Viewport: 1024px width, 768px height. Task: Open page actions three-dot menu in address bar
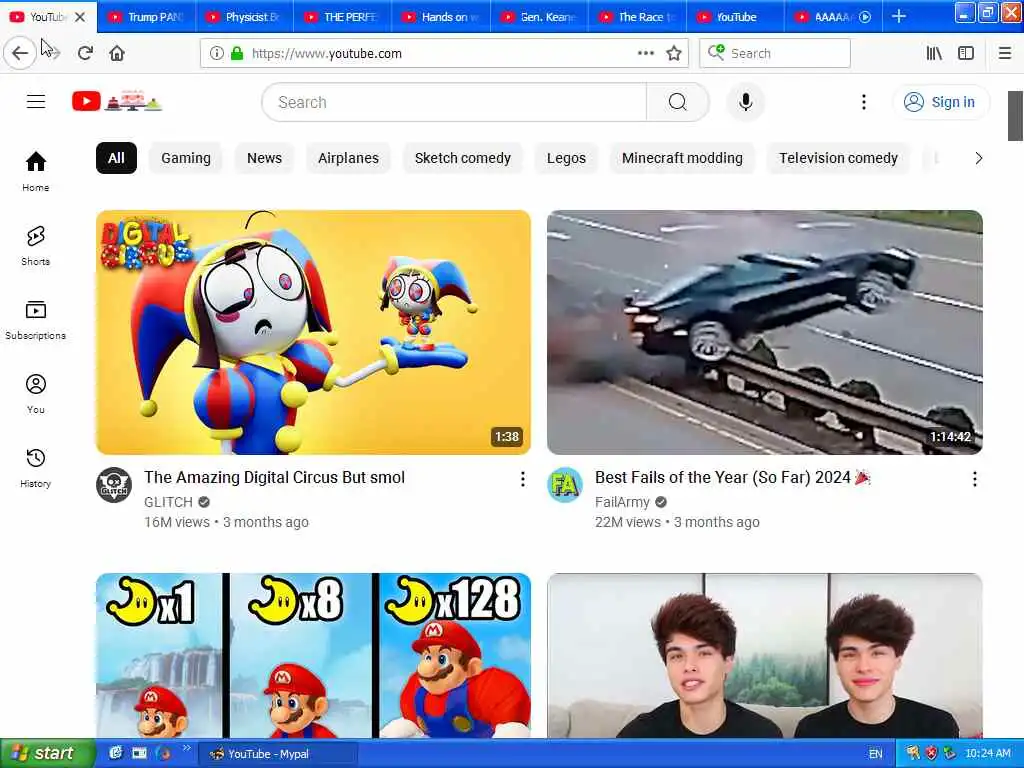tap(645, 53)
